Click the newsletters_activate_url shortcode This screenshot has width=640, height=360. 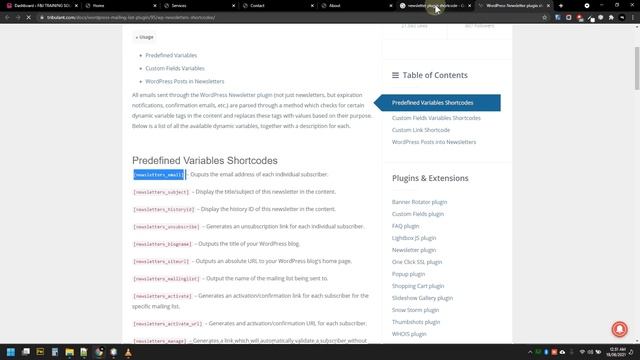click(168, 324)
